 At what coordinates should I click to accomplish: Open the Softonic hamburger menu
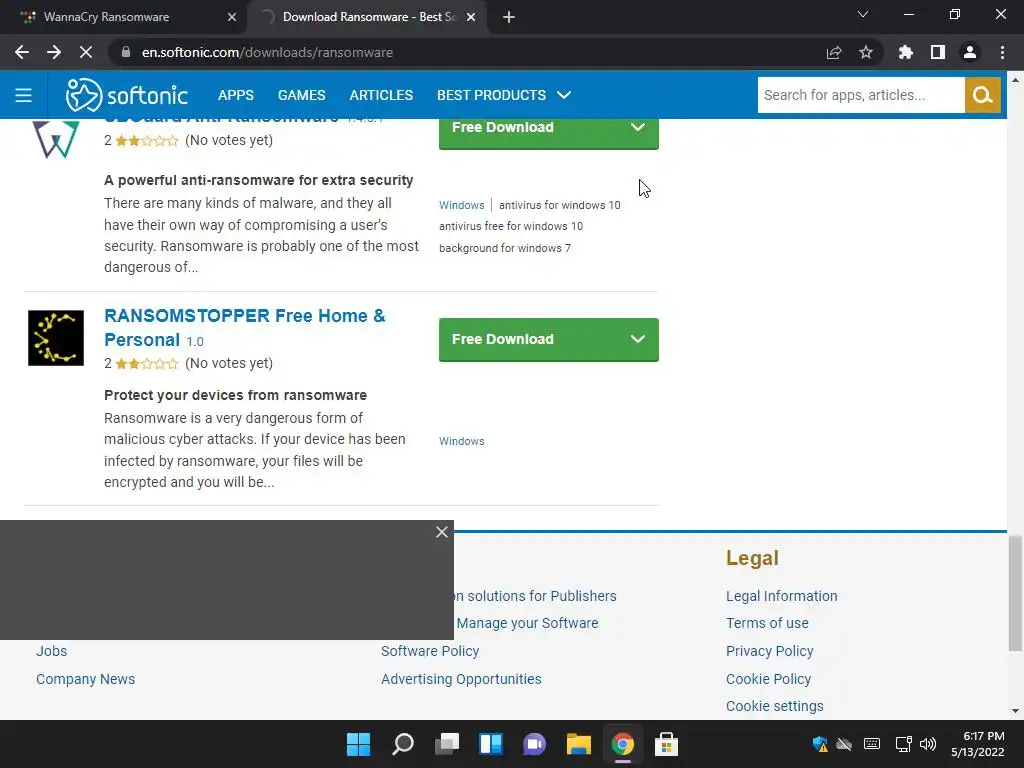click(24, 95)
